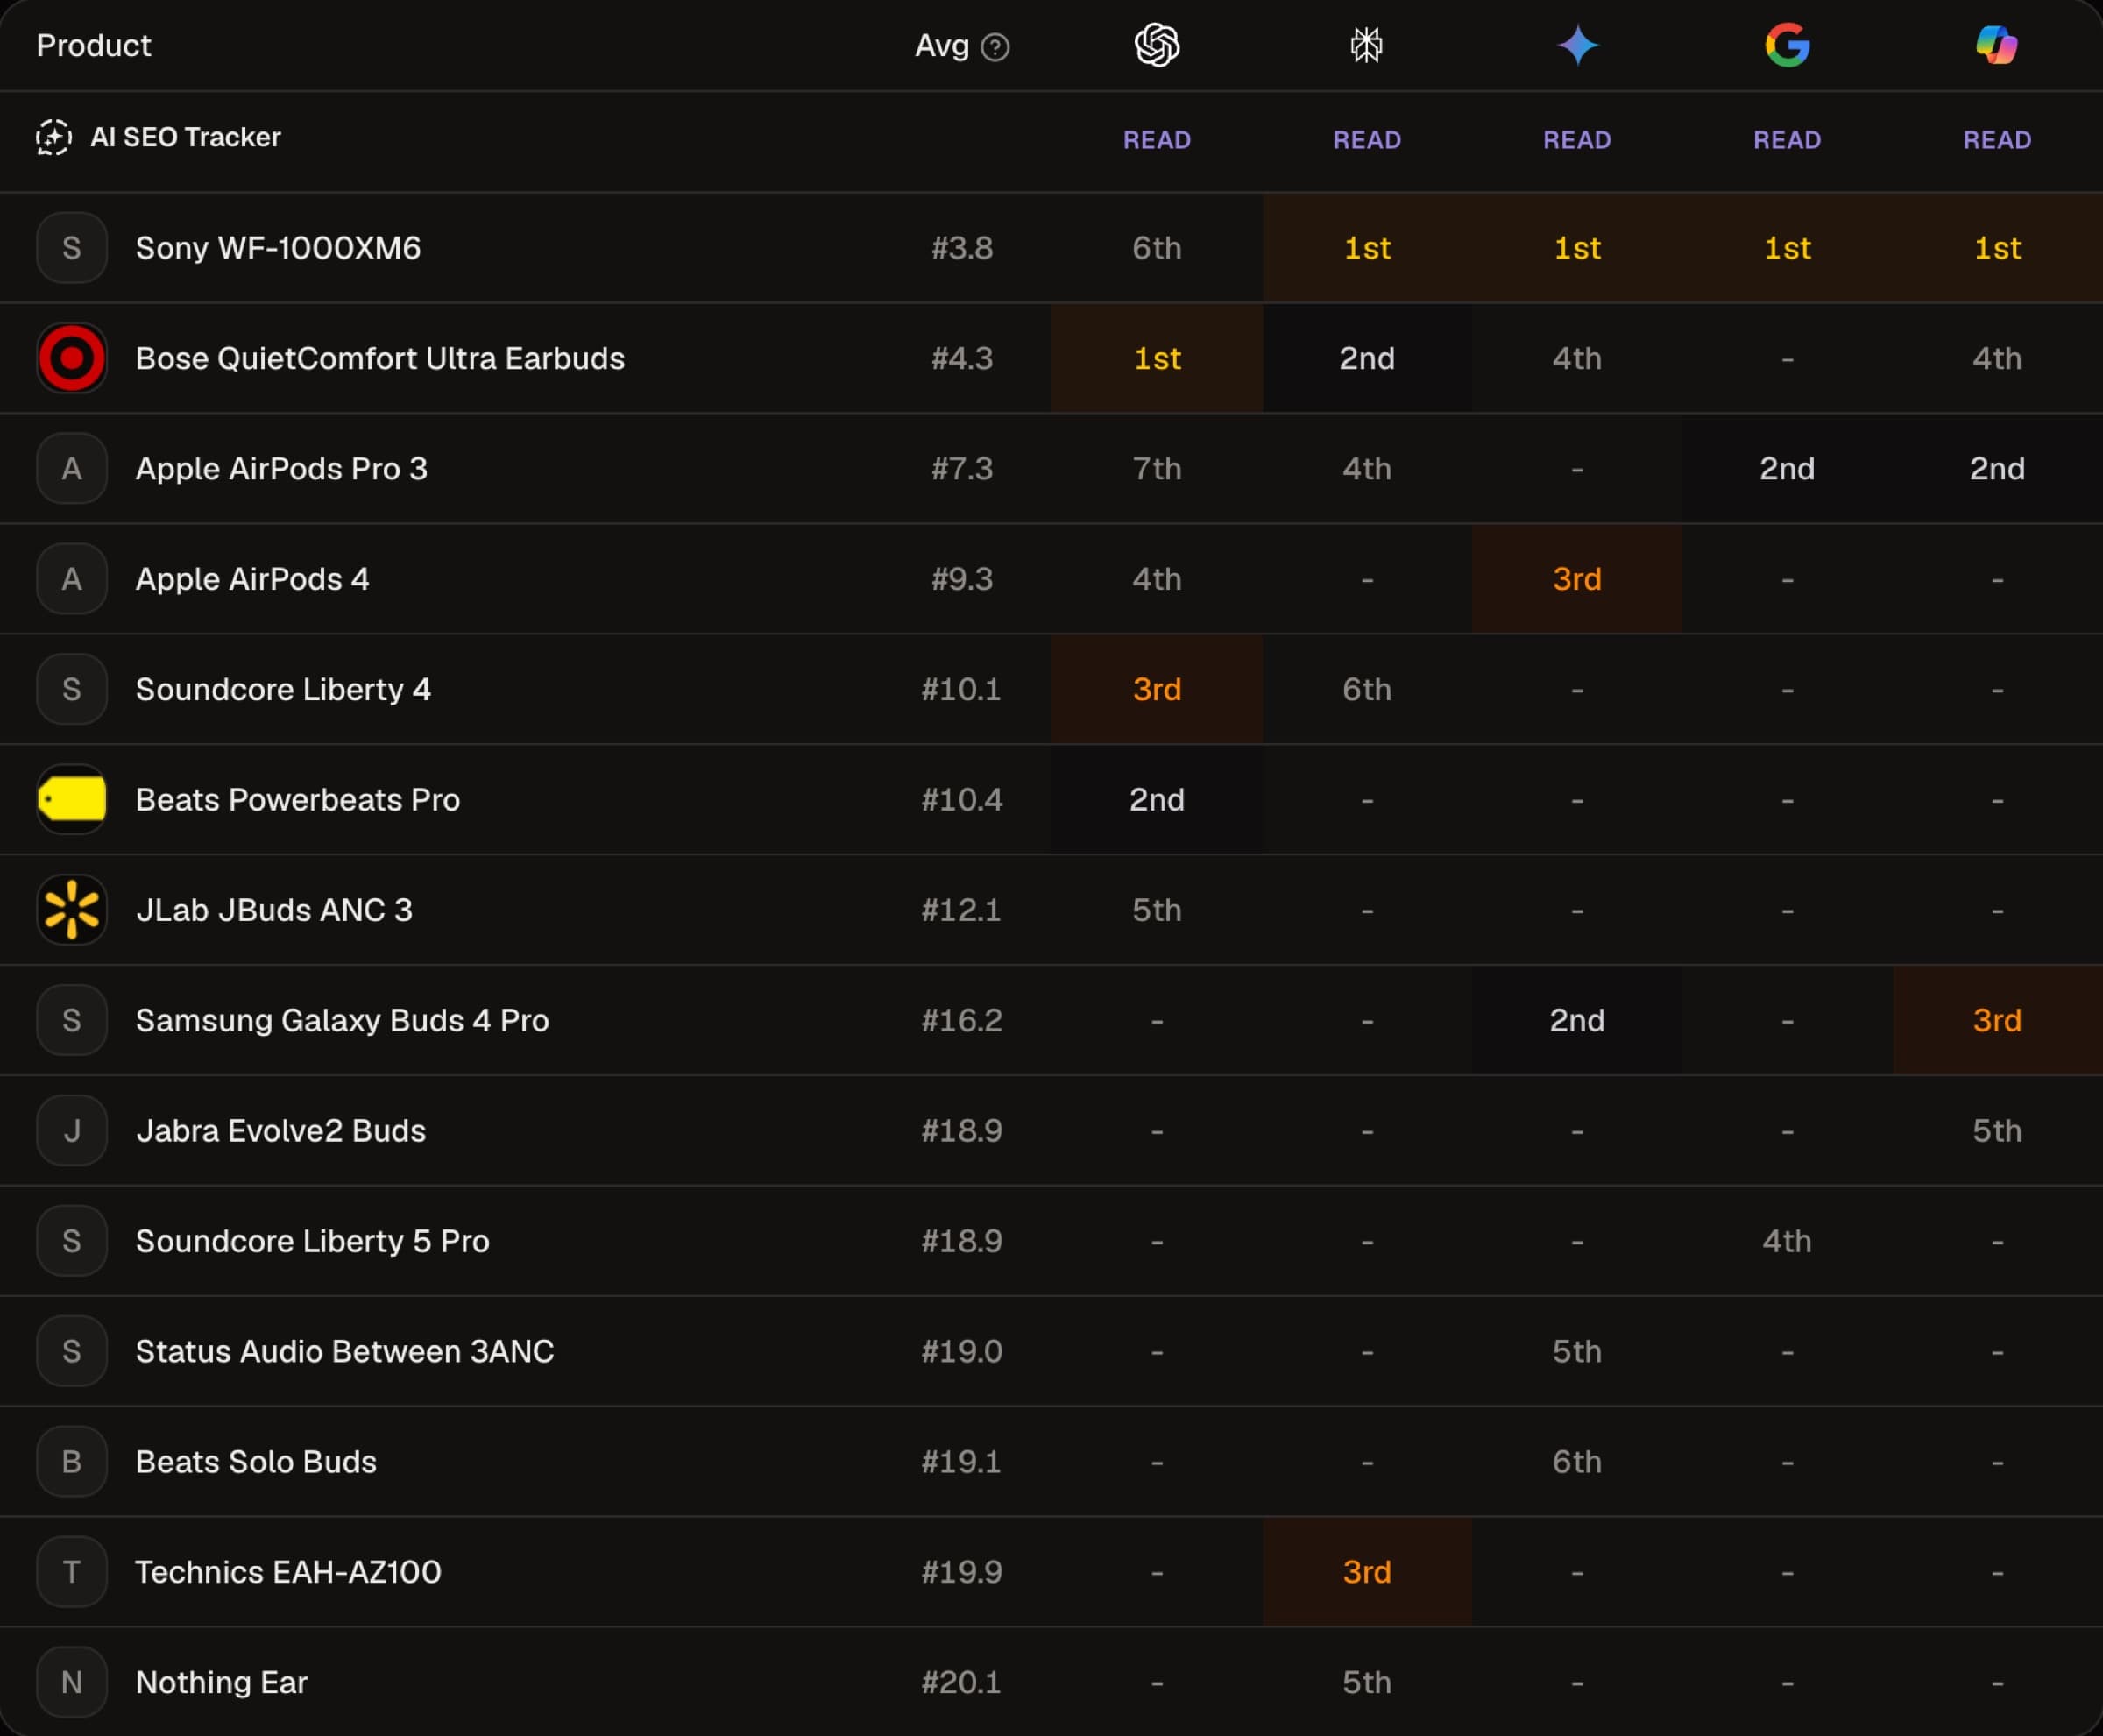
Task: Click the #10.4 average for Beats Powerbeats
Action: (961, 799)
